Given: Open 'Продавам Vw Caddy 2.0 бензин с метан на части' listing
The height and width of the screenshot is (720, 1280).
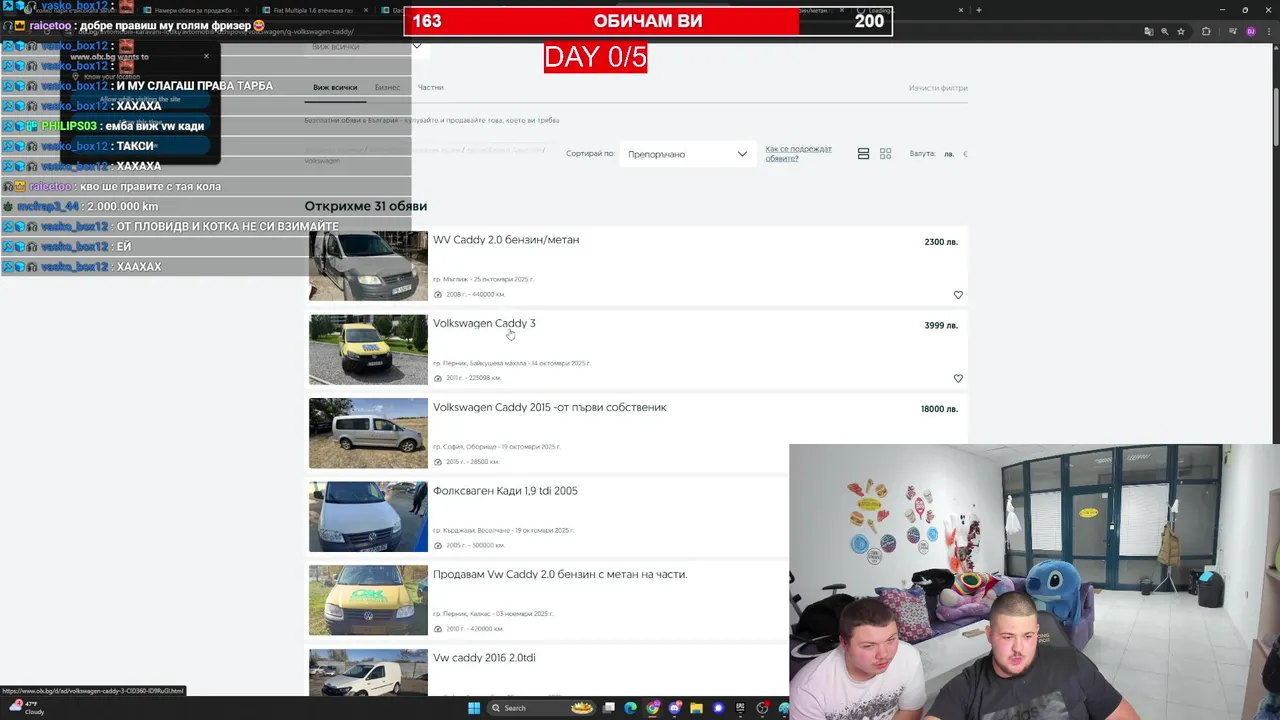Looking at the screenshot, I should (560, 575).
